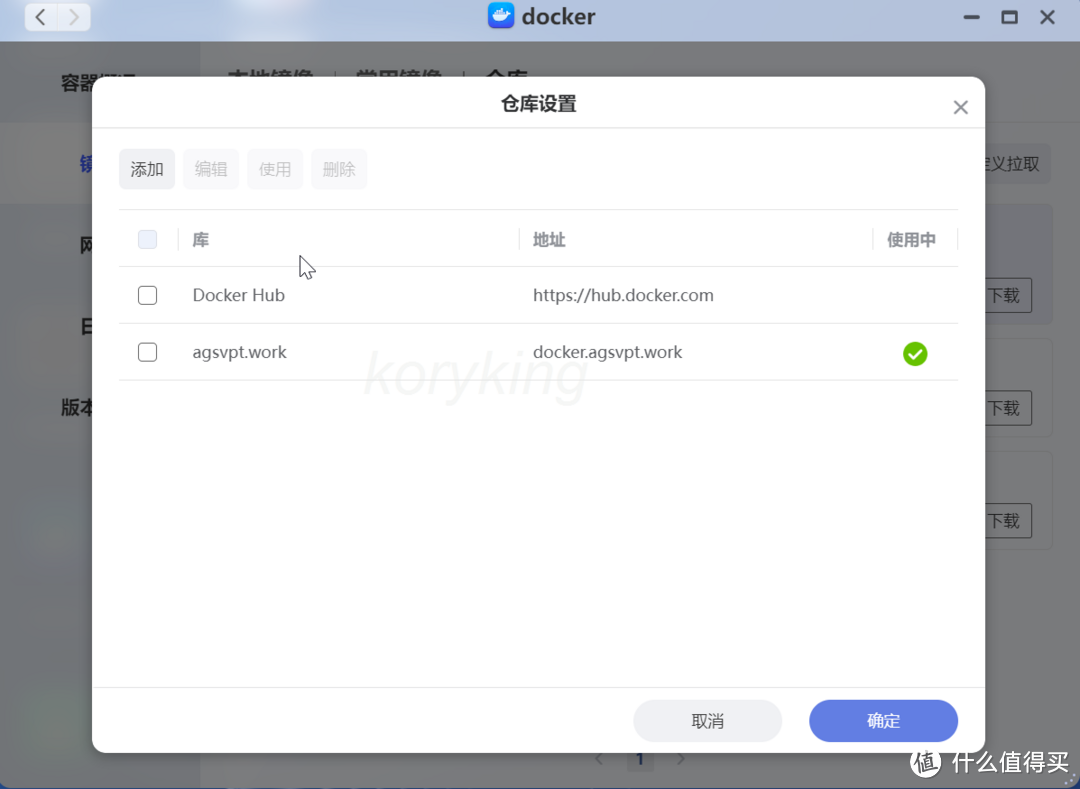Click the previous page arrow below the list
The height and width of the screenshot is (789, 1080).
[599, 759]
